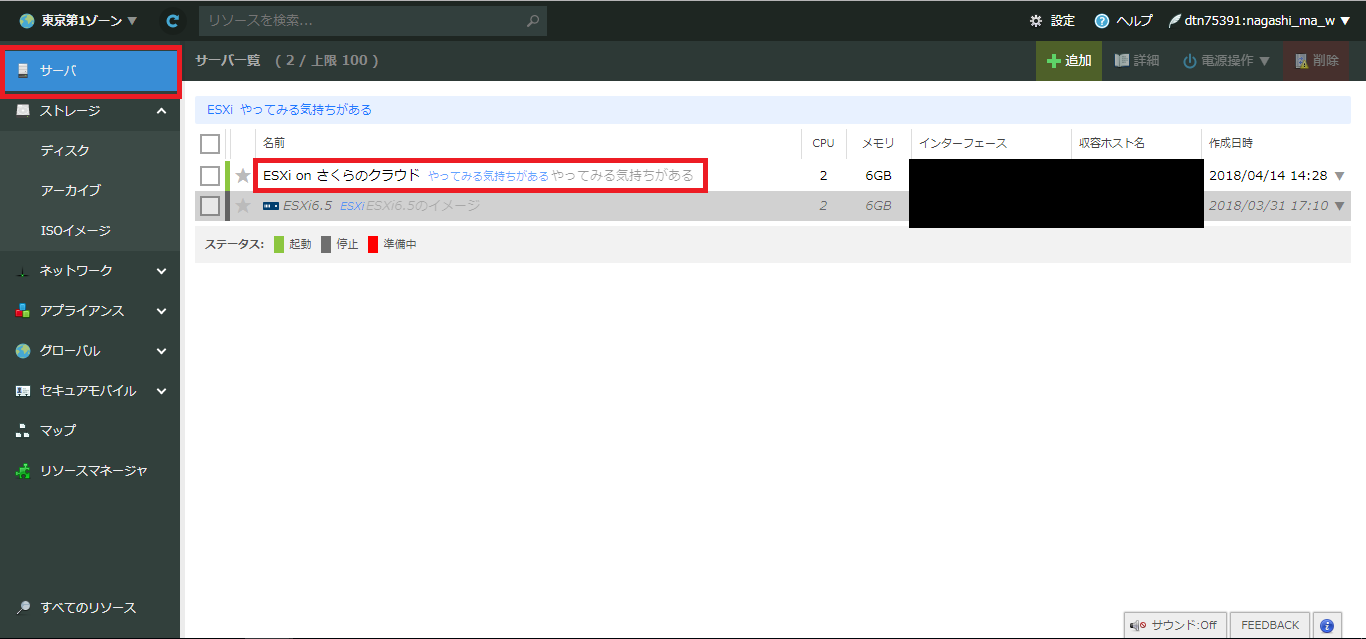Viewport: 1366px width, 639px height.
Task: Click the feather icon beside the account name
Action: [x=1175, y=20]
